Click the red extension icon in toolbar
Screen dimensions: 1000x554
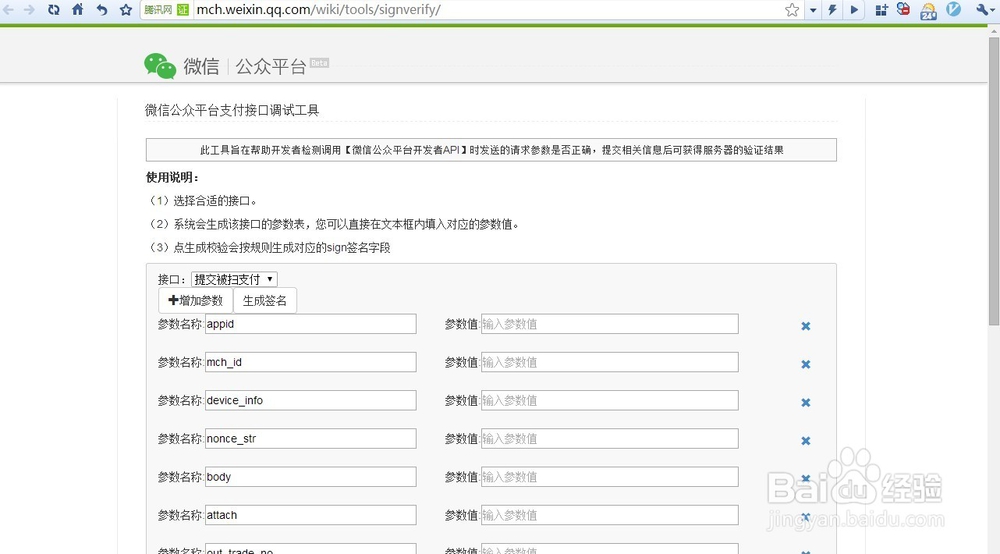click(x=904, y=9)
